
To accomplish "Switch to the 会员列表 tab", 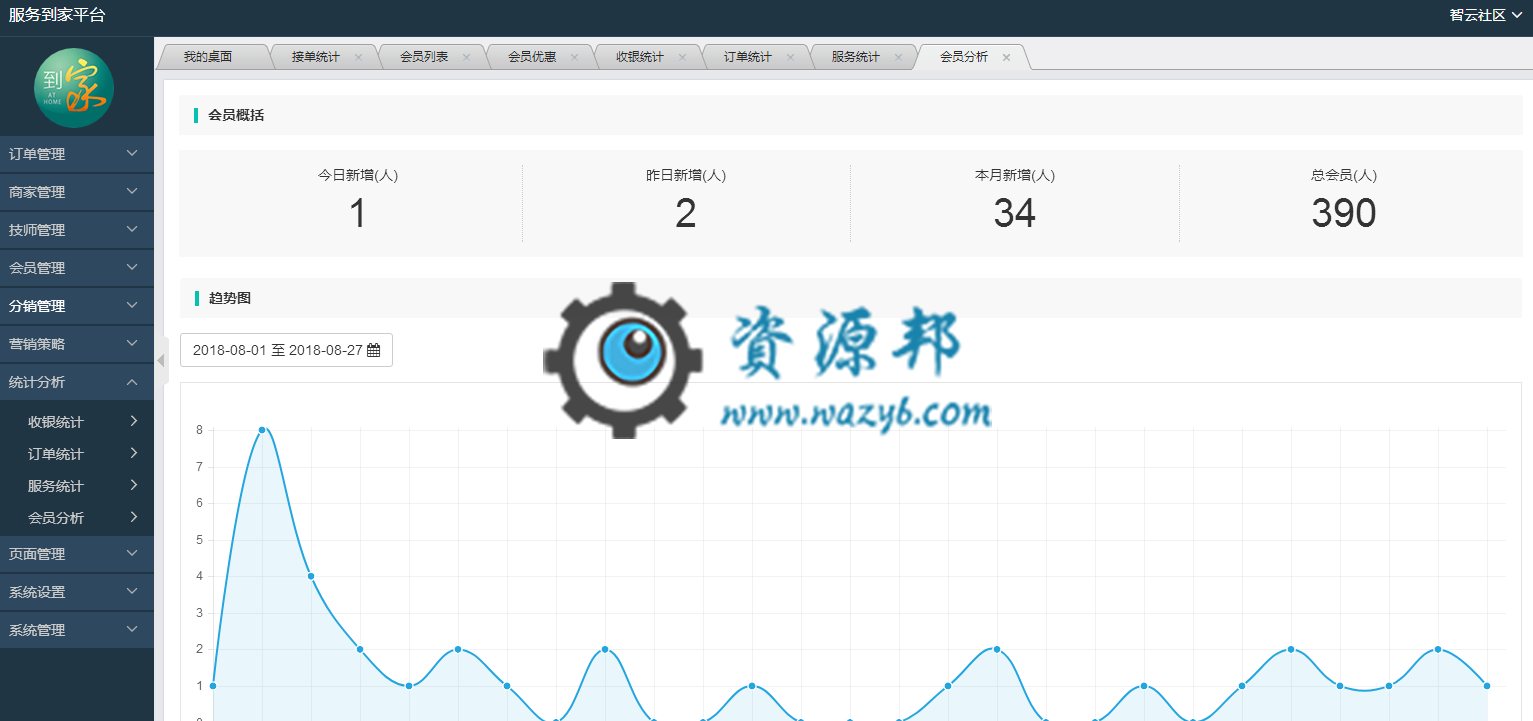I will (424, 57).
